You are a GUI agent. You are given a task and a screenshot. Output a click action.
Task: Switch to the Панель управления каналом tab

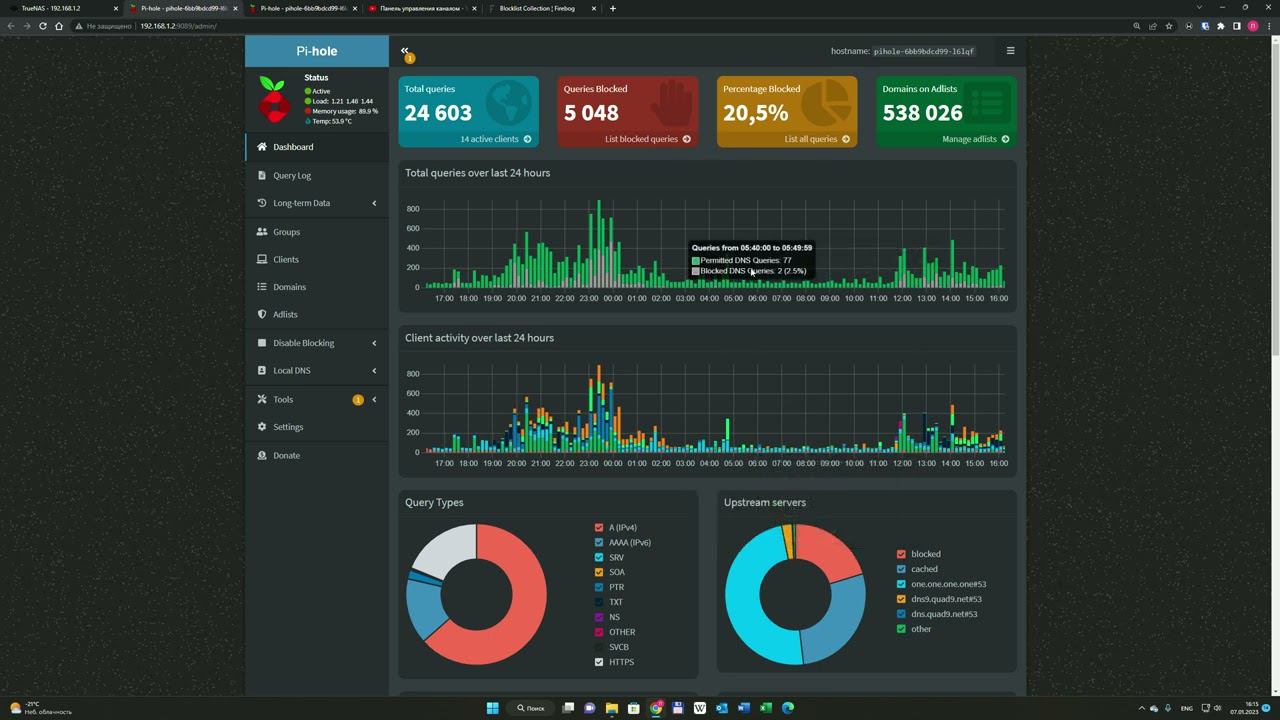click(x=422, y=8)
